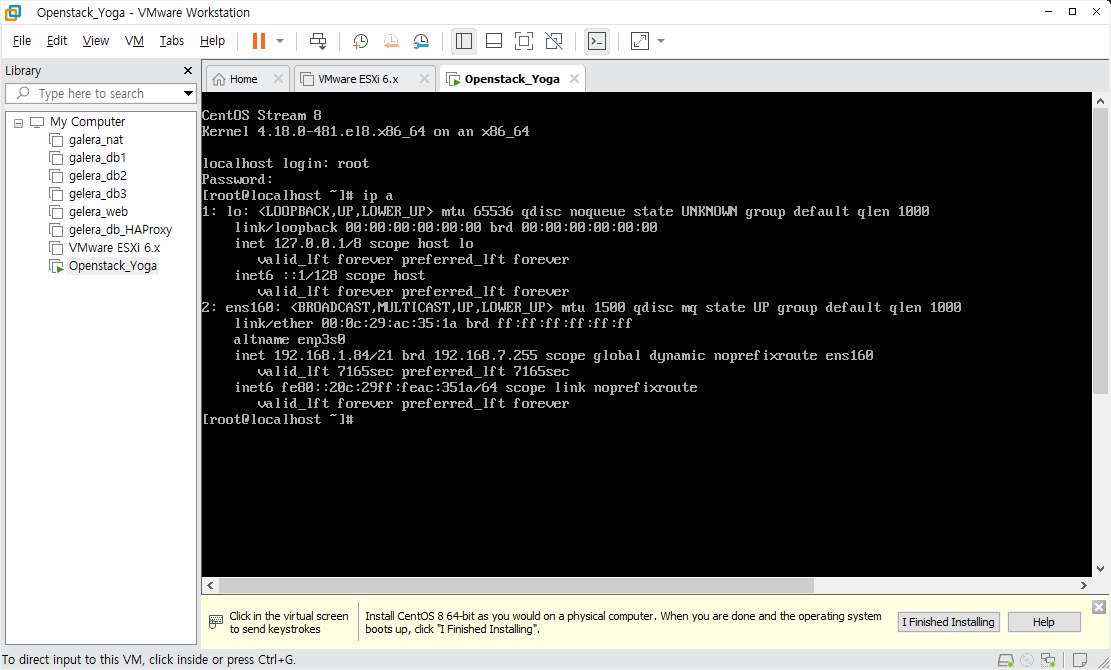The width and height of the screenshot is (1111, 670).
Task: Open the power options dropdown arrow
Action: pos(280,41)
